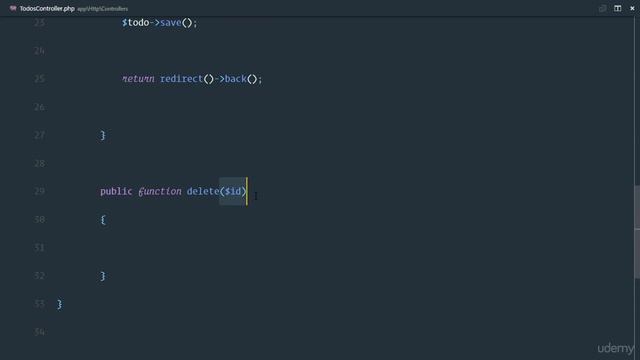Click line number 34 in gutter

(x=39, y=332)
